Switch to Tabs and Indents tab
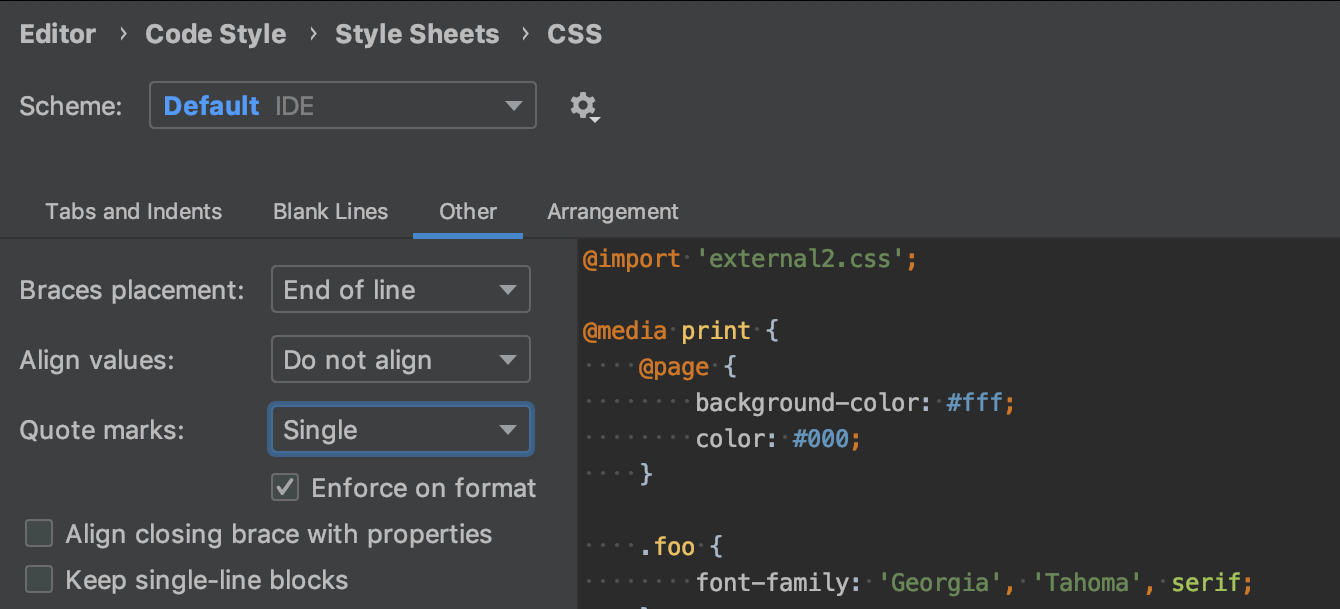This screenshot has width=1340, height=609. point(134,212)
